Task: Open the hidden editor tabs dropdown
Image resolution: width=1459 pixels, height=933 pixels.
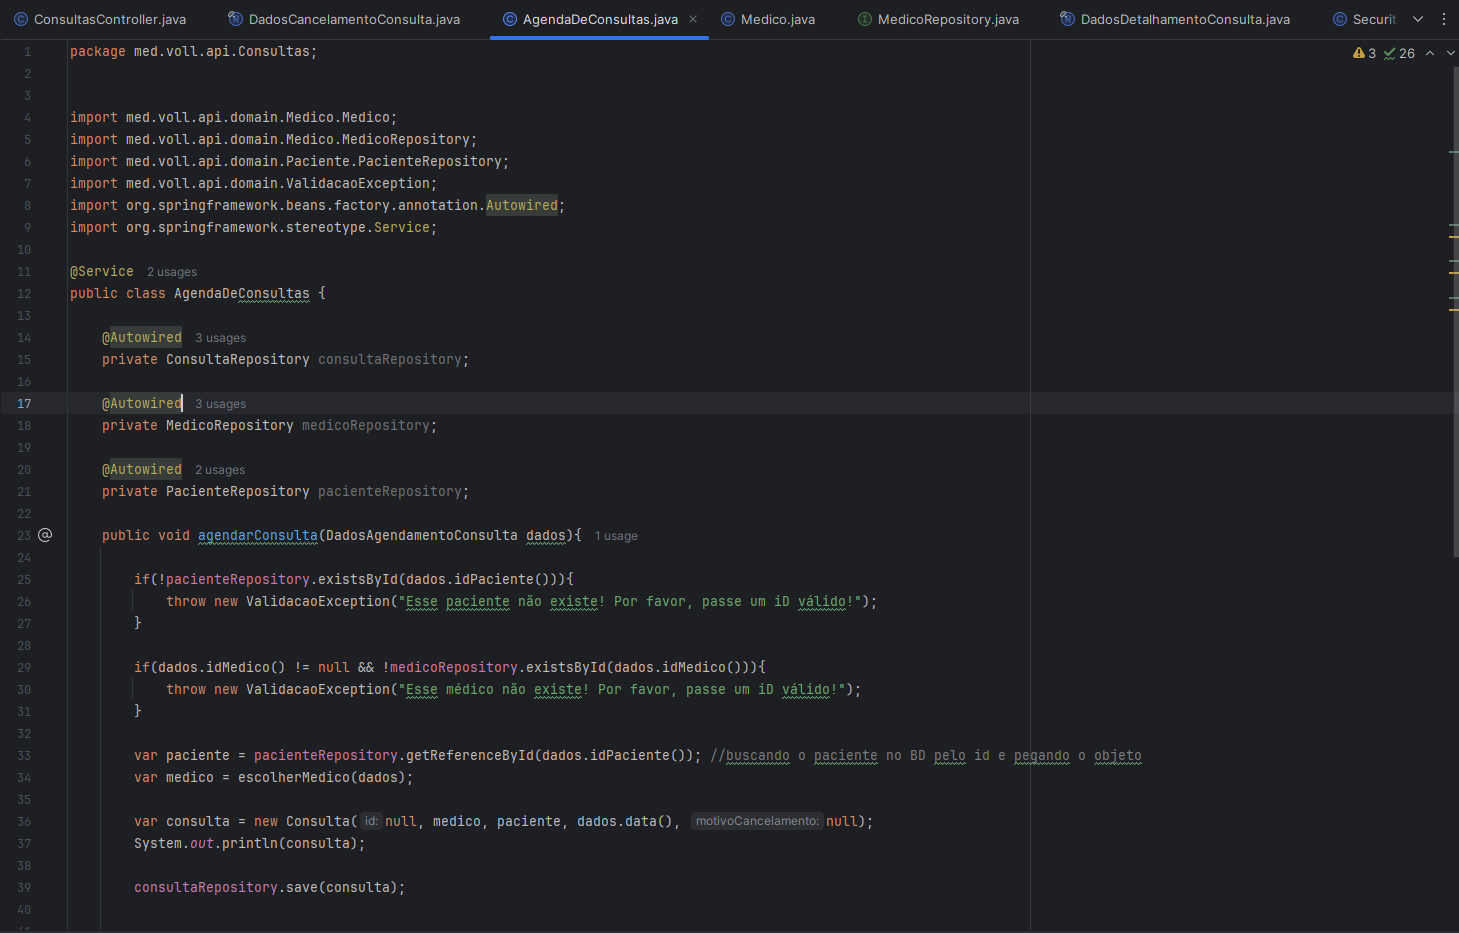Action: point(1417,19)
